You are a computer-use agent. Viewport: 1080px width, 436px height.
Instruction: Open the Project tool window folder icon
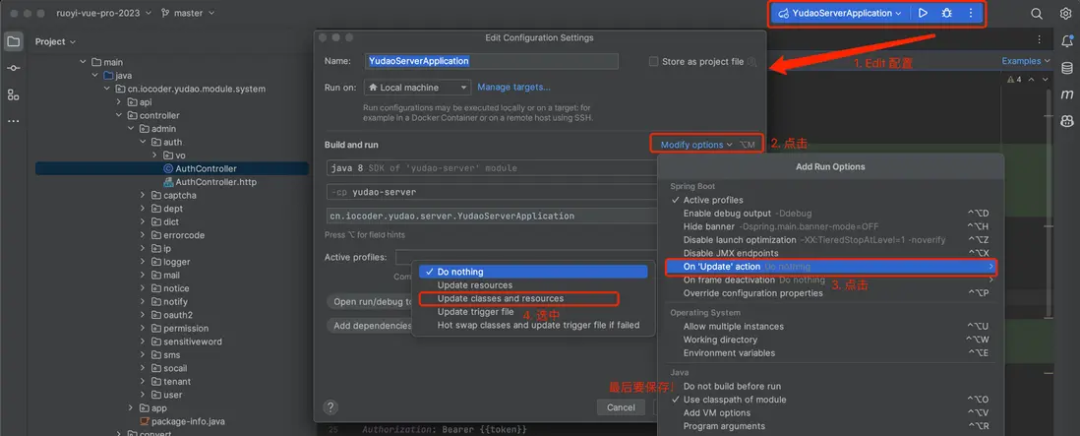13,41
